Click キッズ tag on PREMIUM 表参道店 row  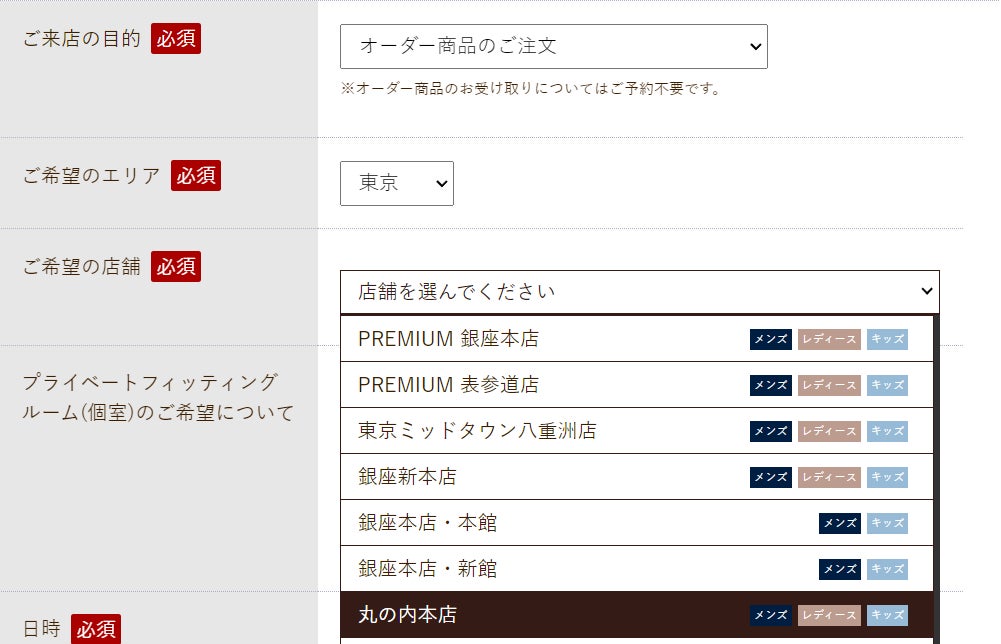[887, 385]
